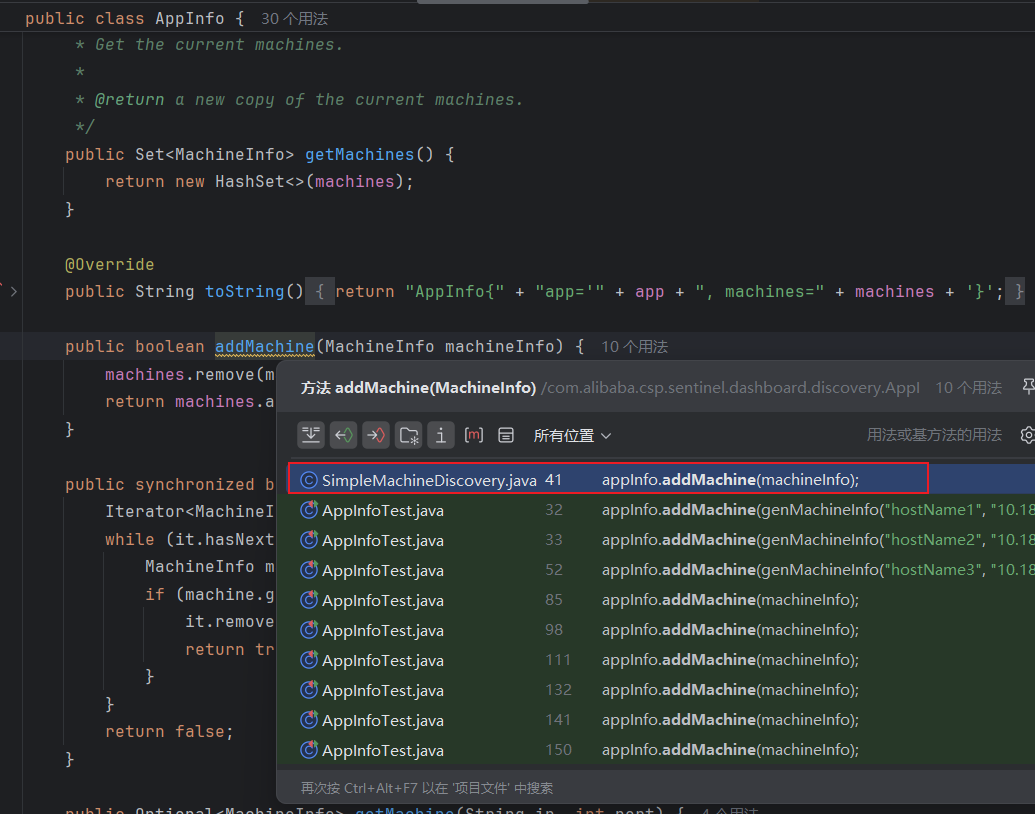1035x814 pixels.
Task: Click the addMachine method name in editor
Action: pos(264,347)
